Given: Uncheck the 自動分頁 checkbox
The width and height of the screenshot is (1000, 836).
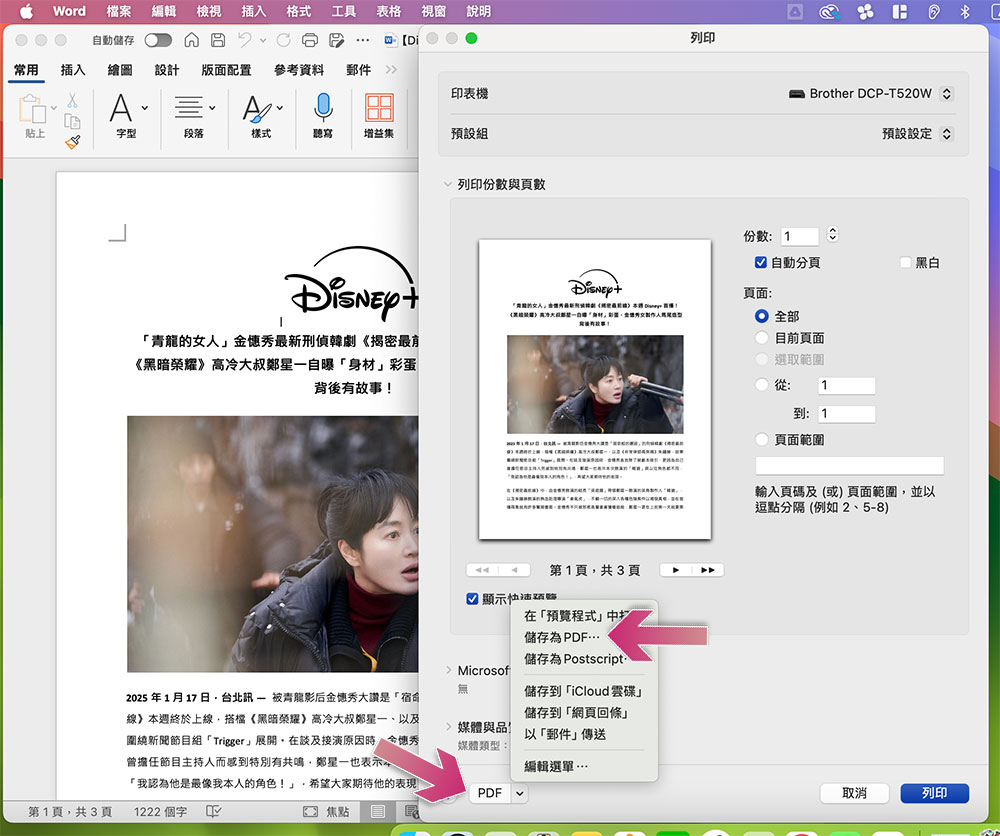Looking at the screenshot, I should pyautogui.click(x=760, y=262).
